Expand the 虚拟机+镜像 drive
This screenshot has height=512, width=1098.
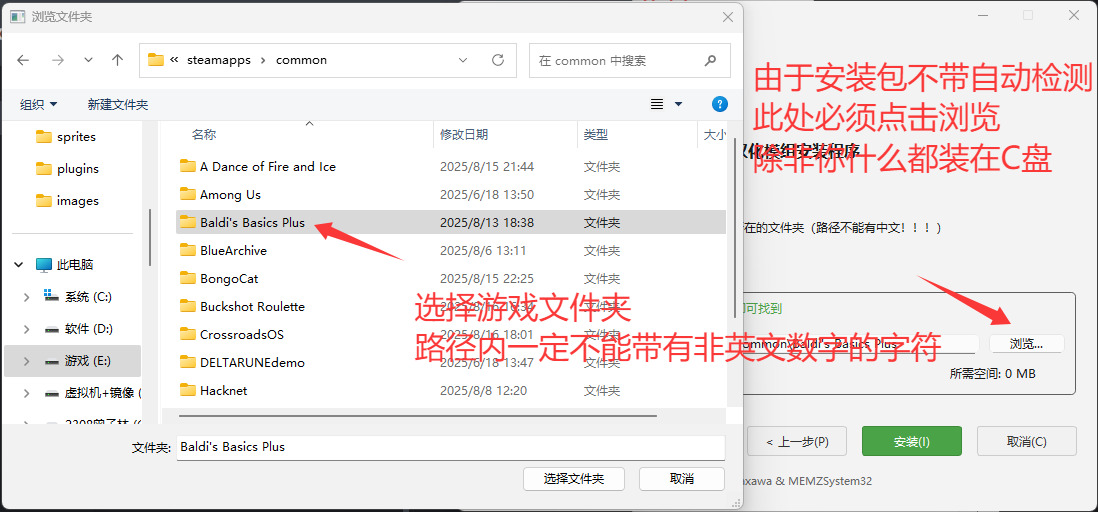point(27,393)
